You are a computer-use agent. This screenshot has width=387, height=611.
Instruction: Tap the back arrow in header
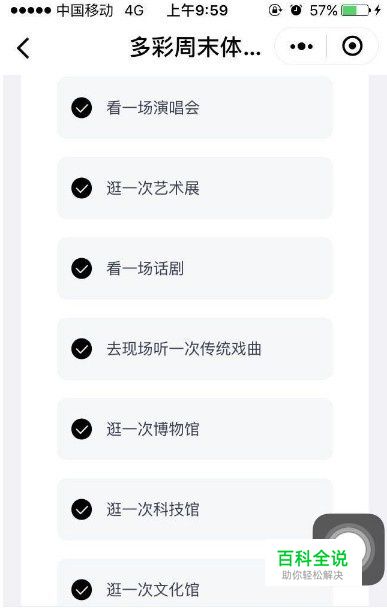click(x=23, y=48)
